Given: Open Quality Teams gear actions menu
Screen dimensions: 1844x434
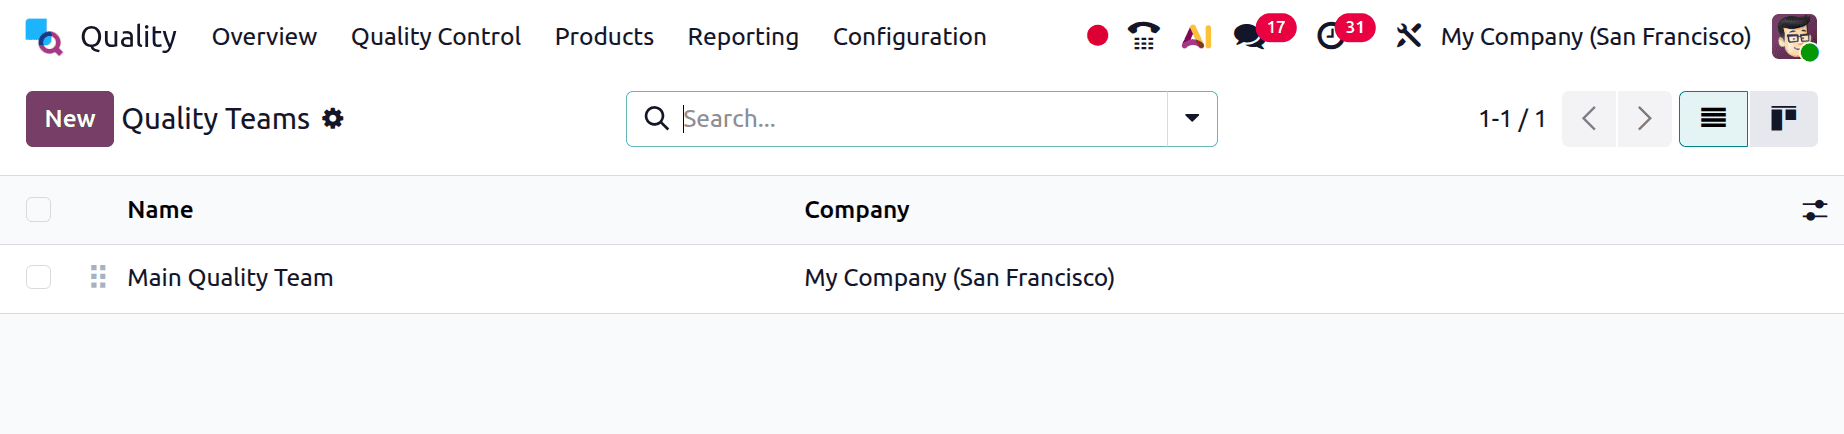Looking at the screenshot, I should coord(333,119).
